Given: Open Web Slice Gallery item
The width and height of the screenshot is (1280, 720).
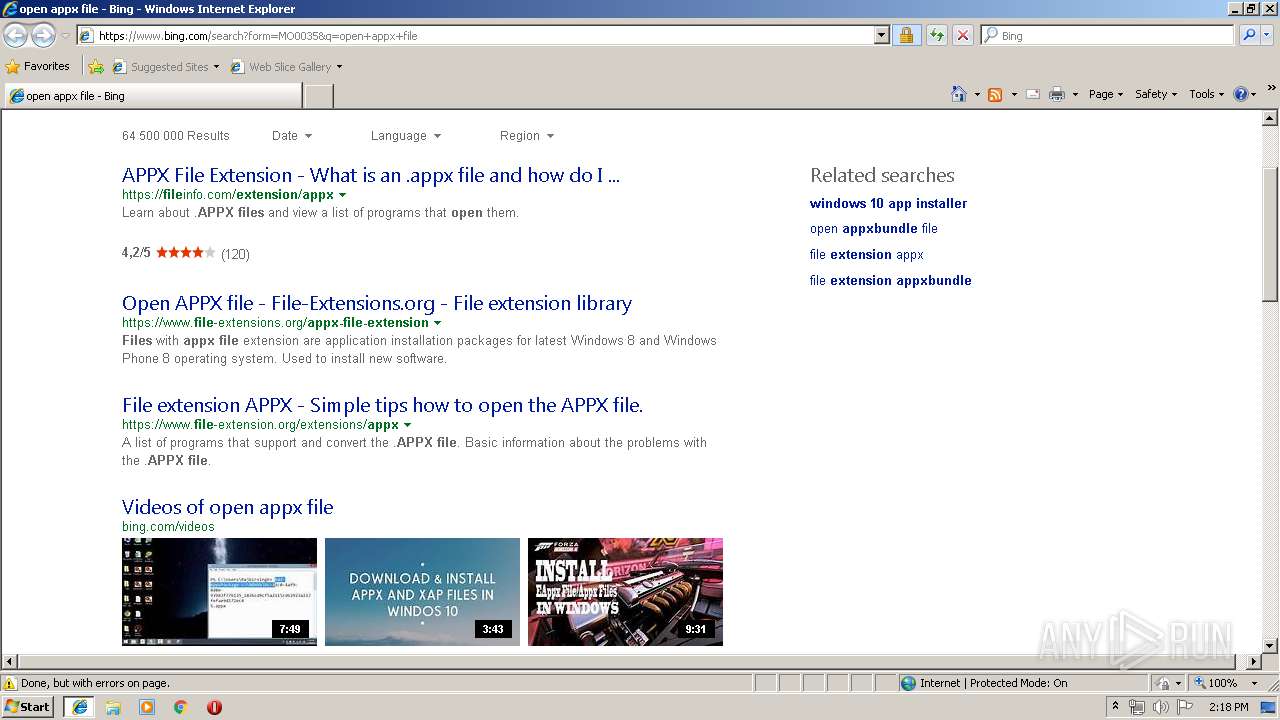Looking at the screenshot, I should (x=286, y=67).
